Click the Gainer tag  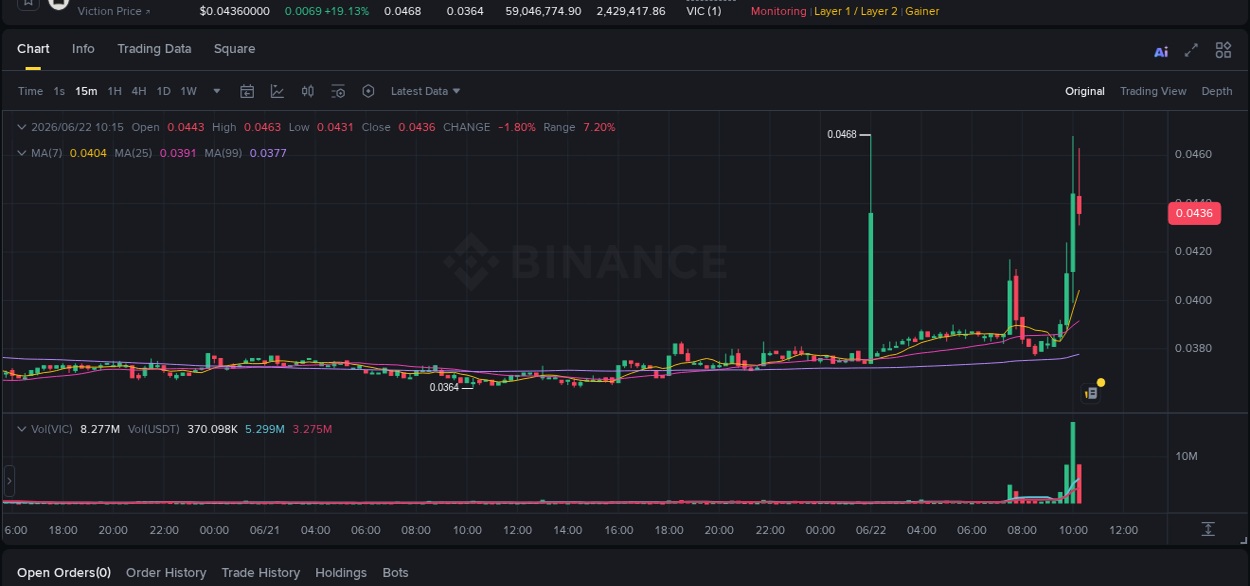click(x=922, y=12)
